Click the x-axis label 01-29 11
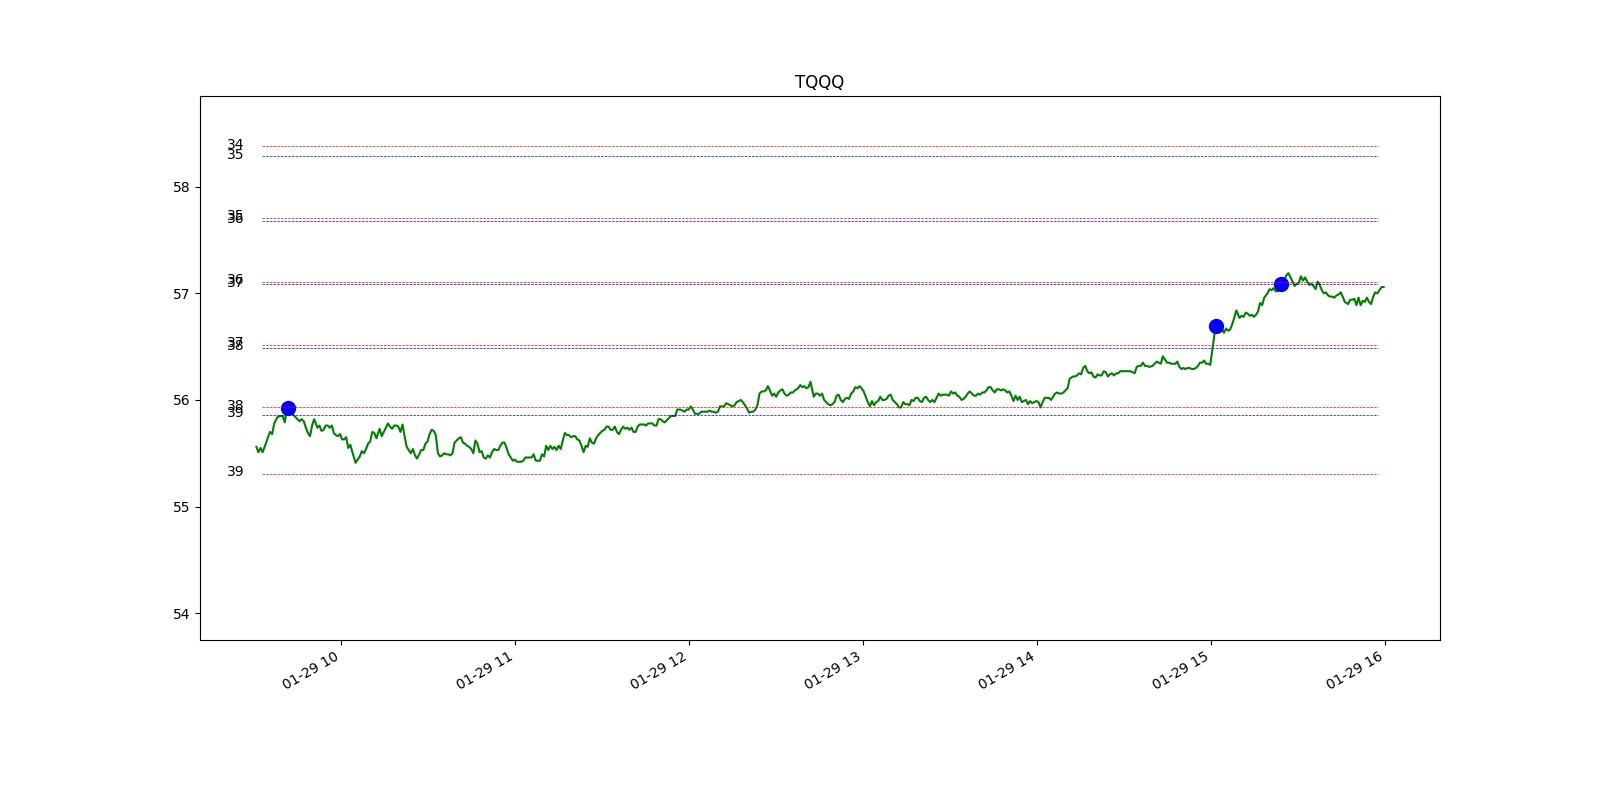 point(485,670)
